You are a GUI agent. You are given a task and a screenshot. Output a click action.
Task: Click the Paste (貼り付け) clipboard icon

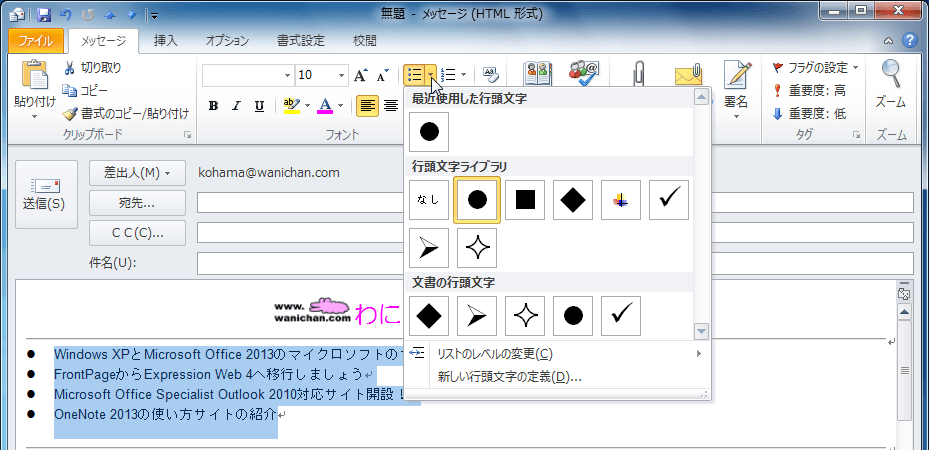[34, 76]
